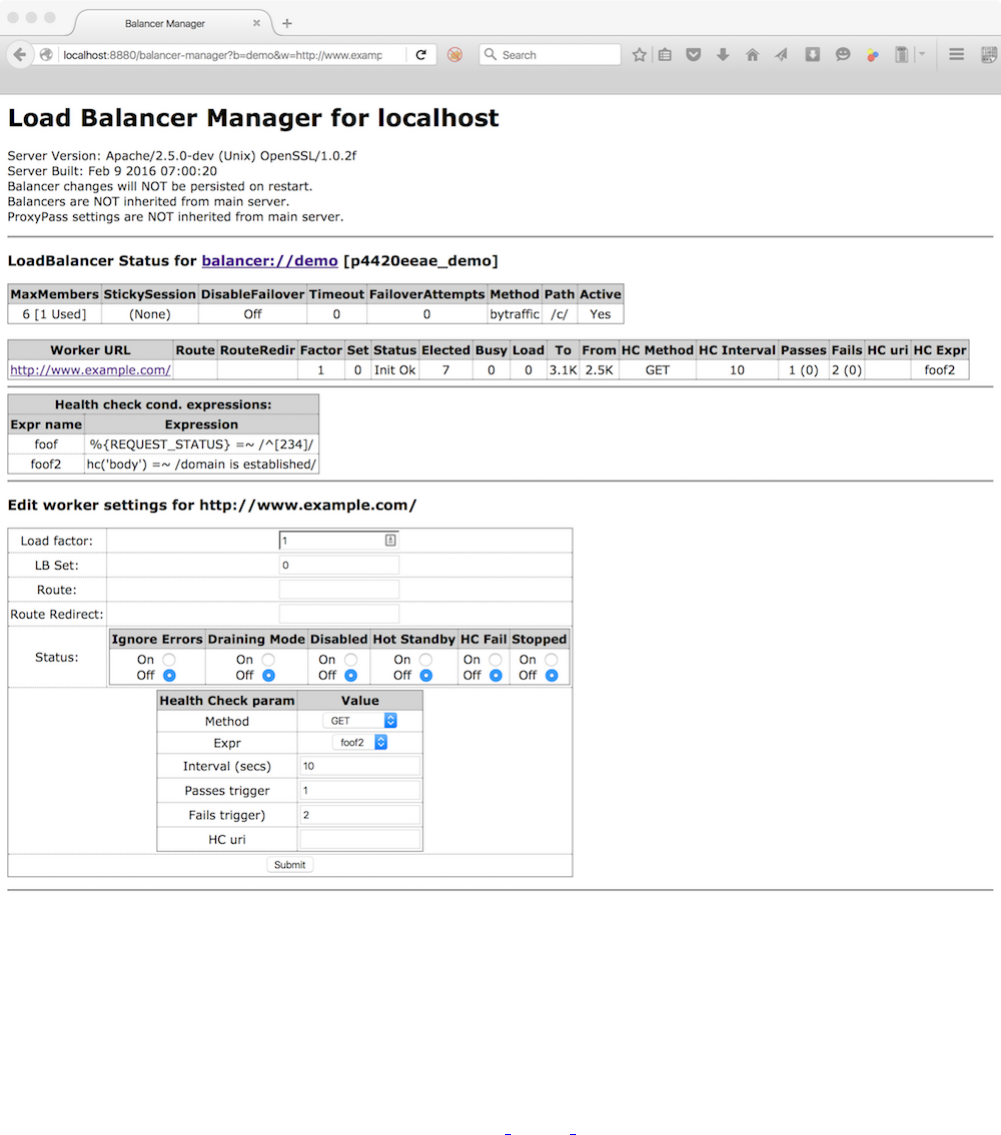Select the Balancer Manager browser tab
1001x1135 pixels.
pyautogui.click(x=173, y=23)
